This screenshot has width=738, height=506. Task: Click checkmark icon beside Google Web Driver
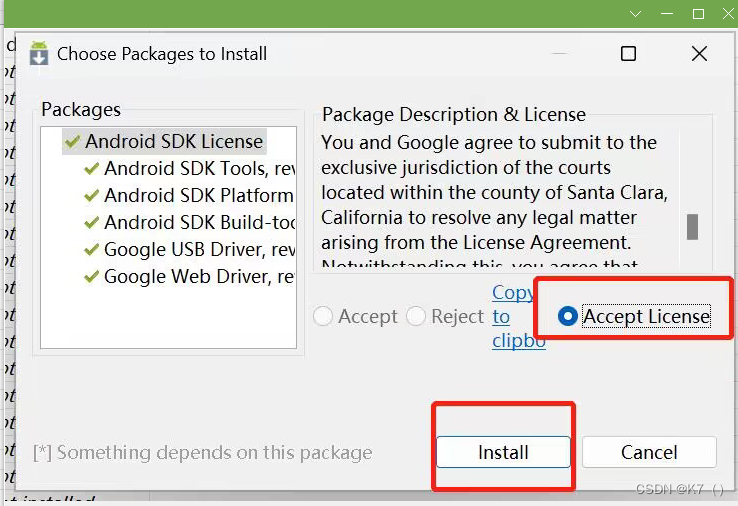[x=91, y=276]
